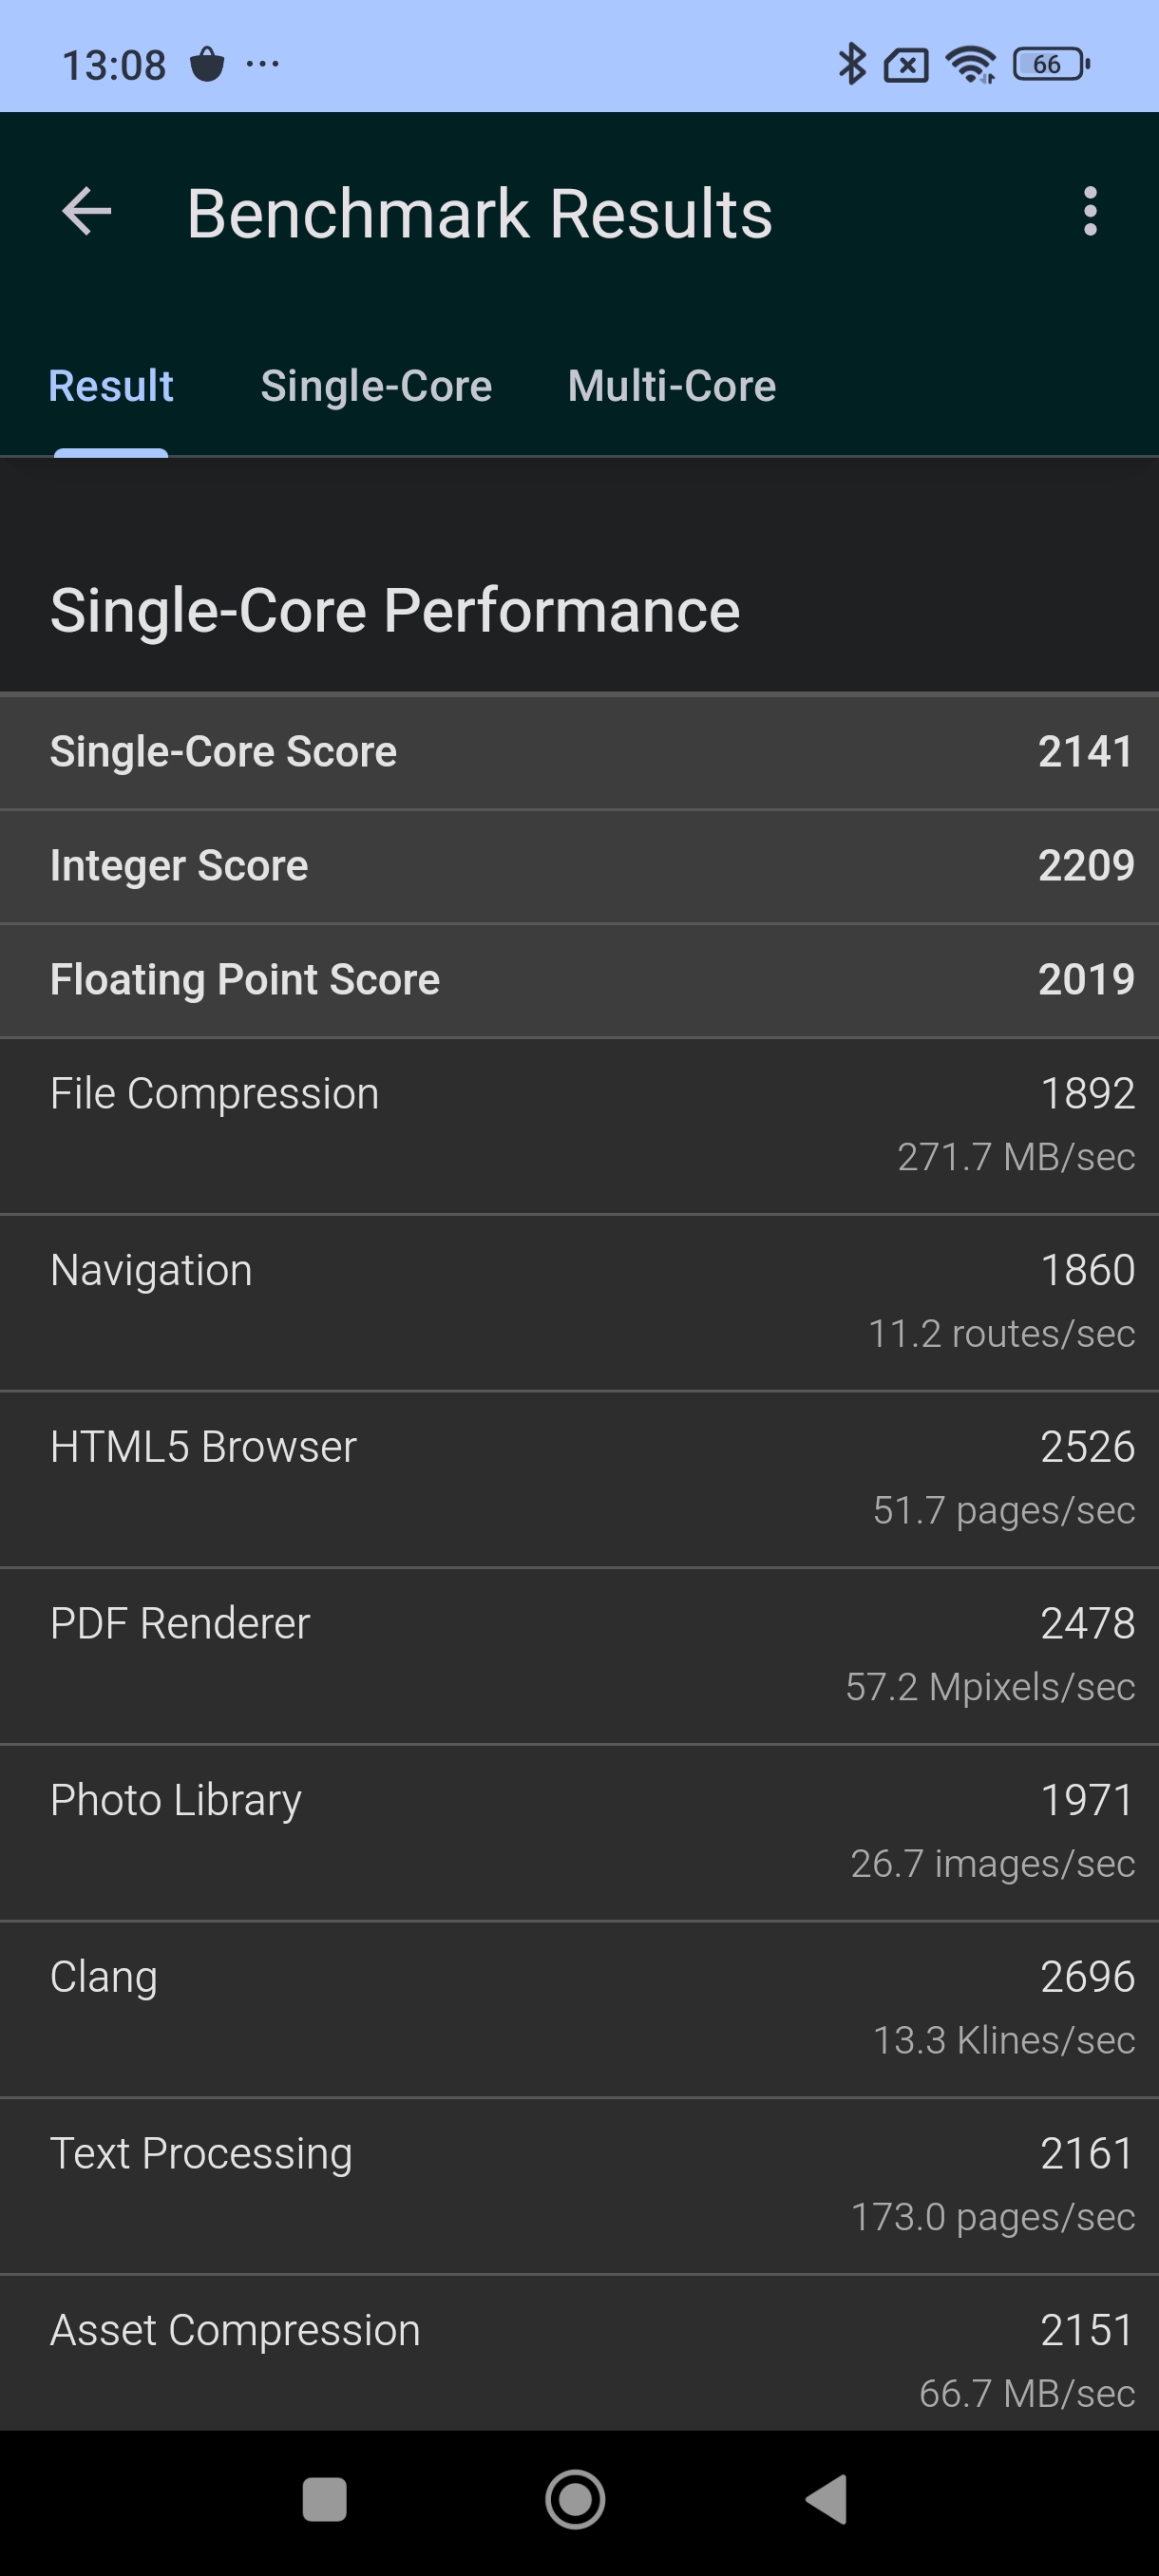The height and width of the screenshot is (2576, 1159).
Task: Select the Clang benchmark result
Action: (580, 2008)
